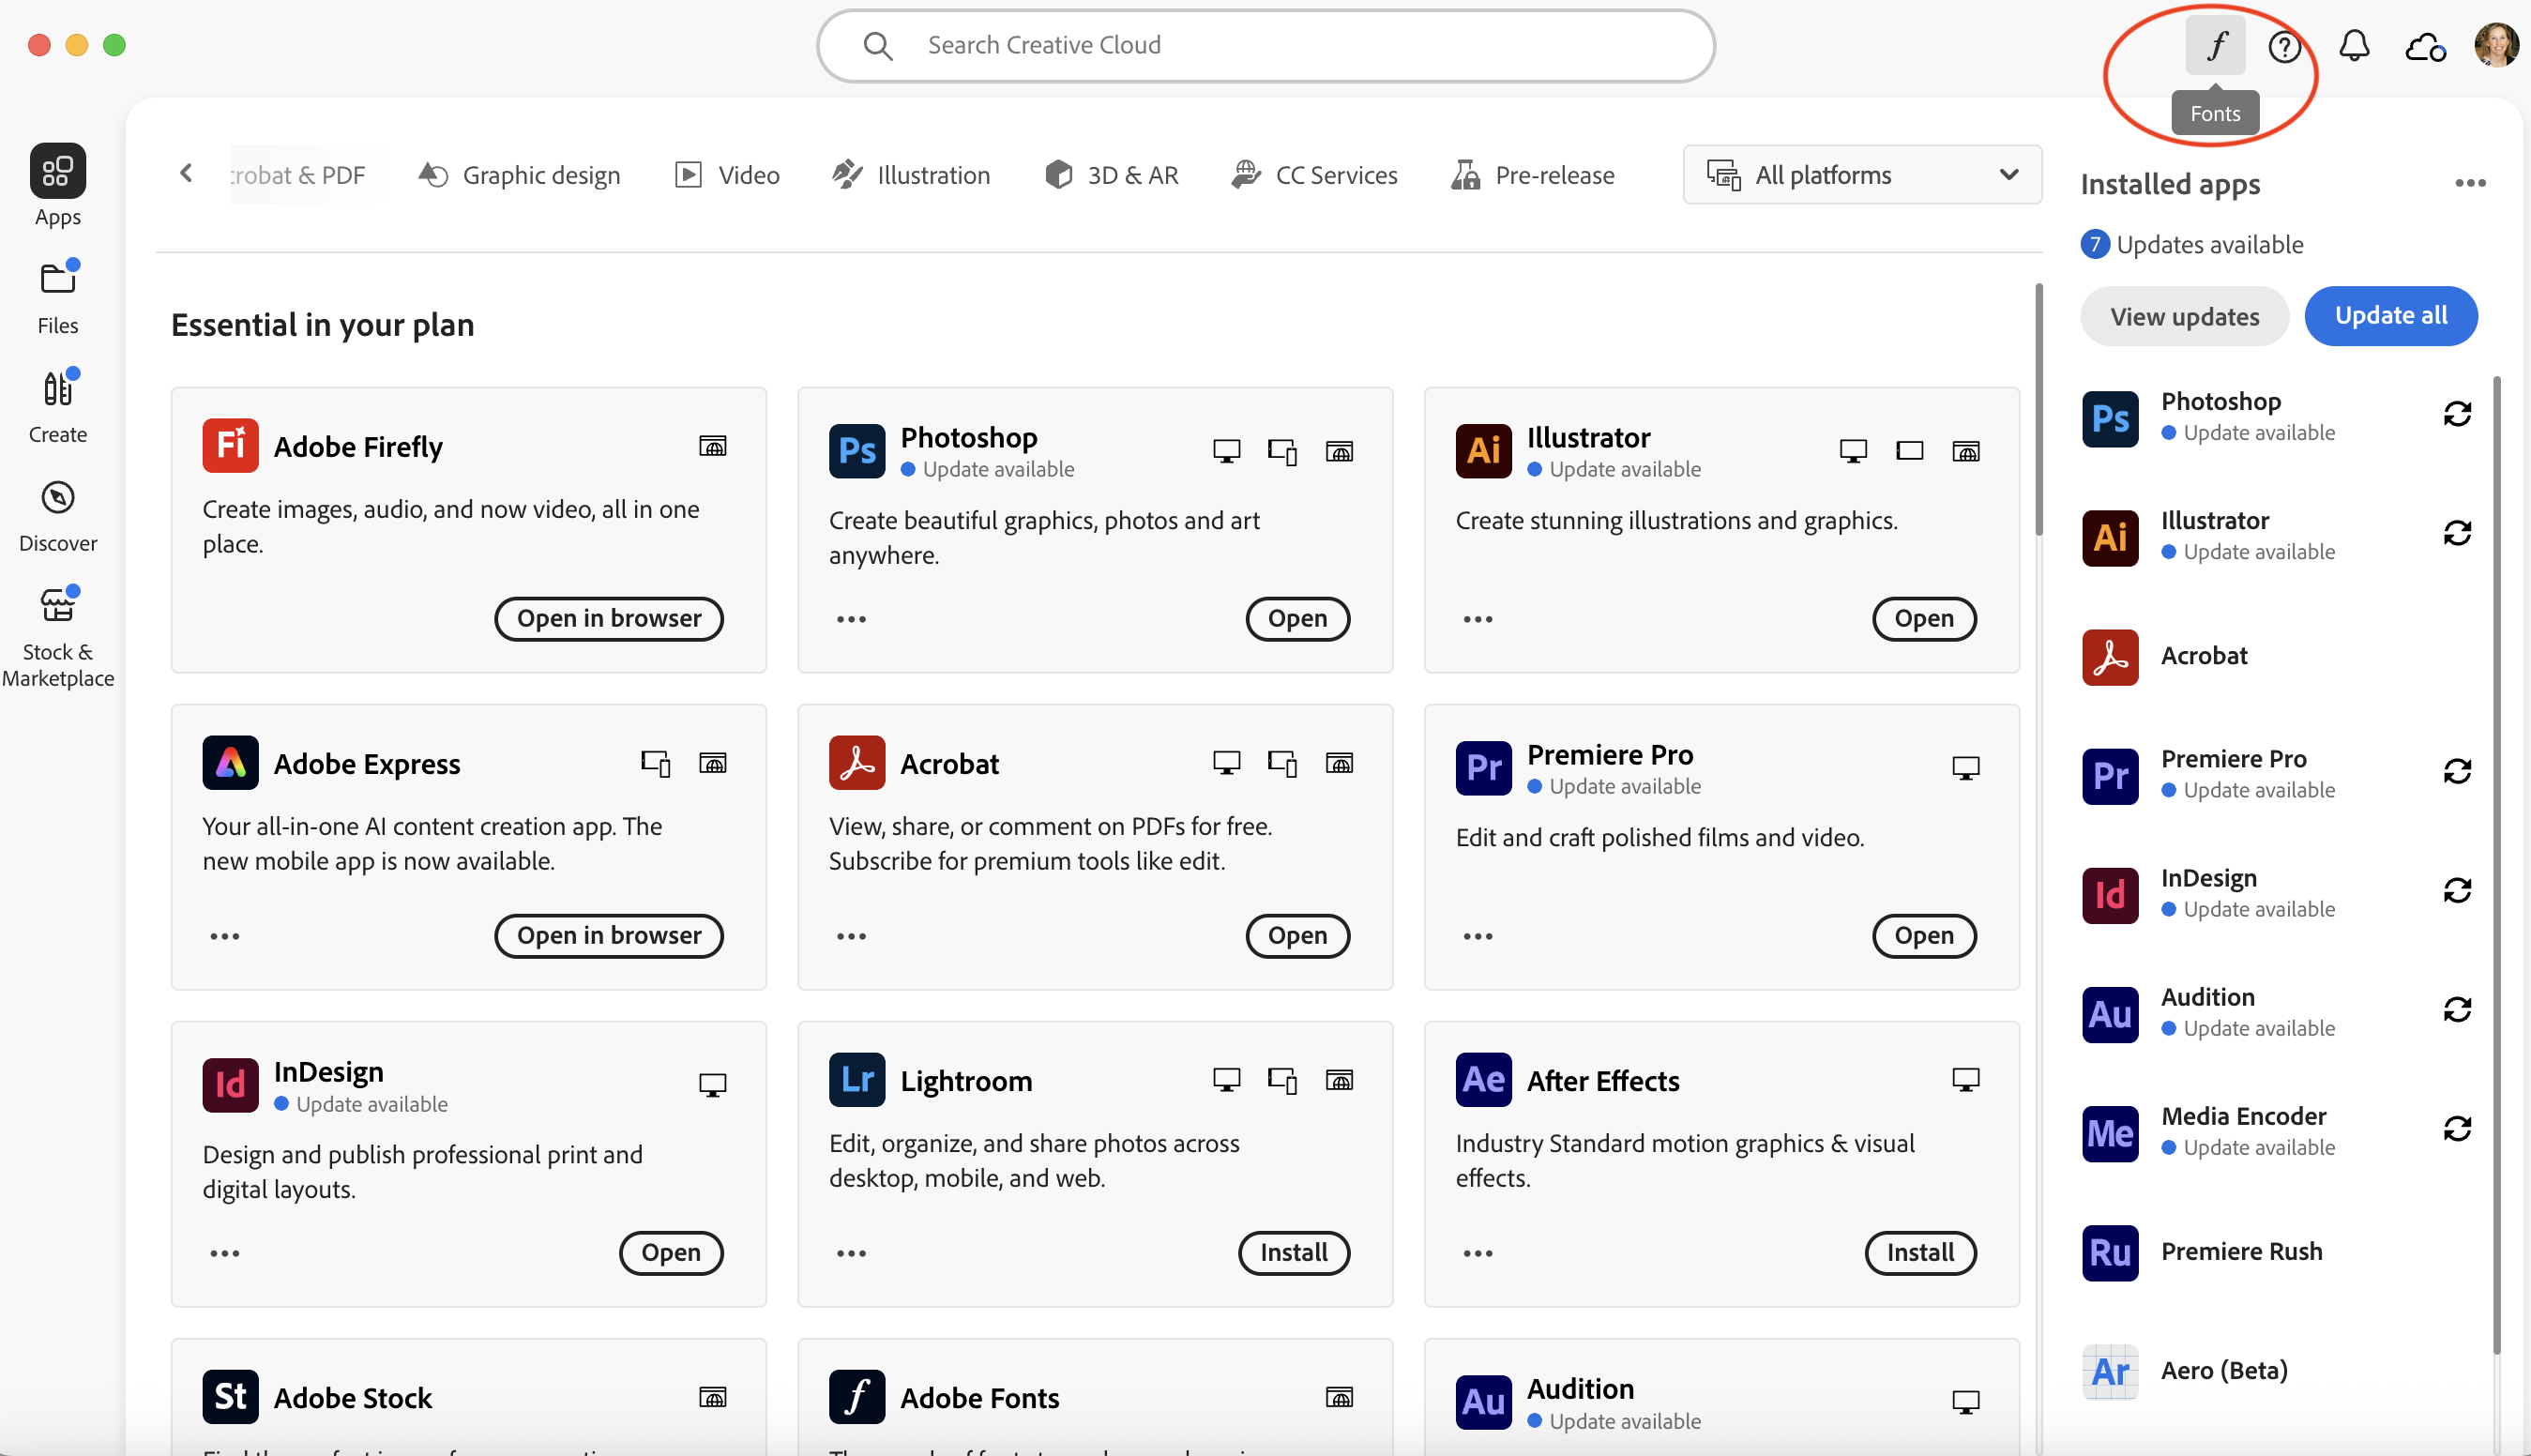Update InDesign via its refresh icon
2531x1456 pixels.
pyautogui.click(x=2456, y=890)
